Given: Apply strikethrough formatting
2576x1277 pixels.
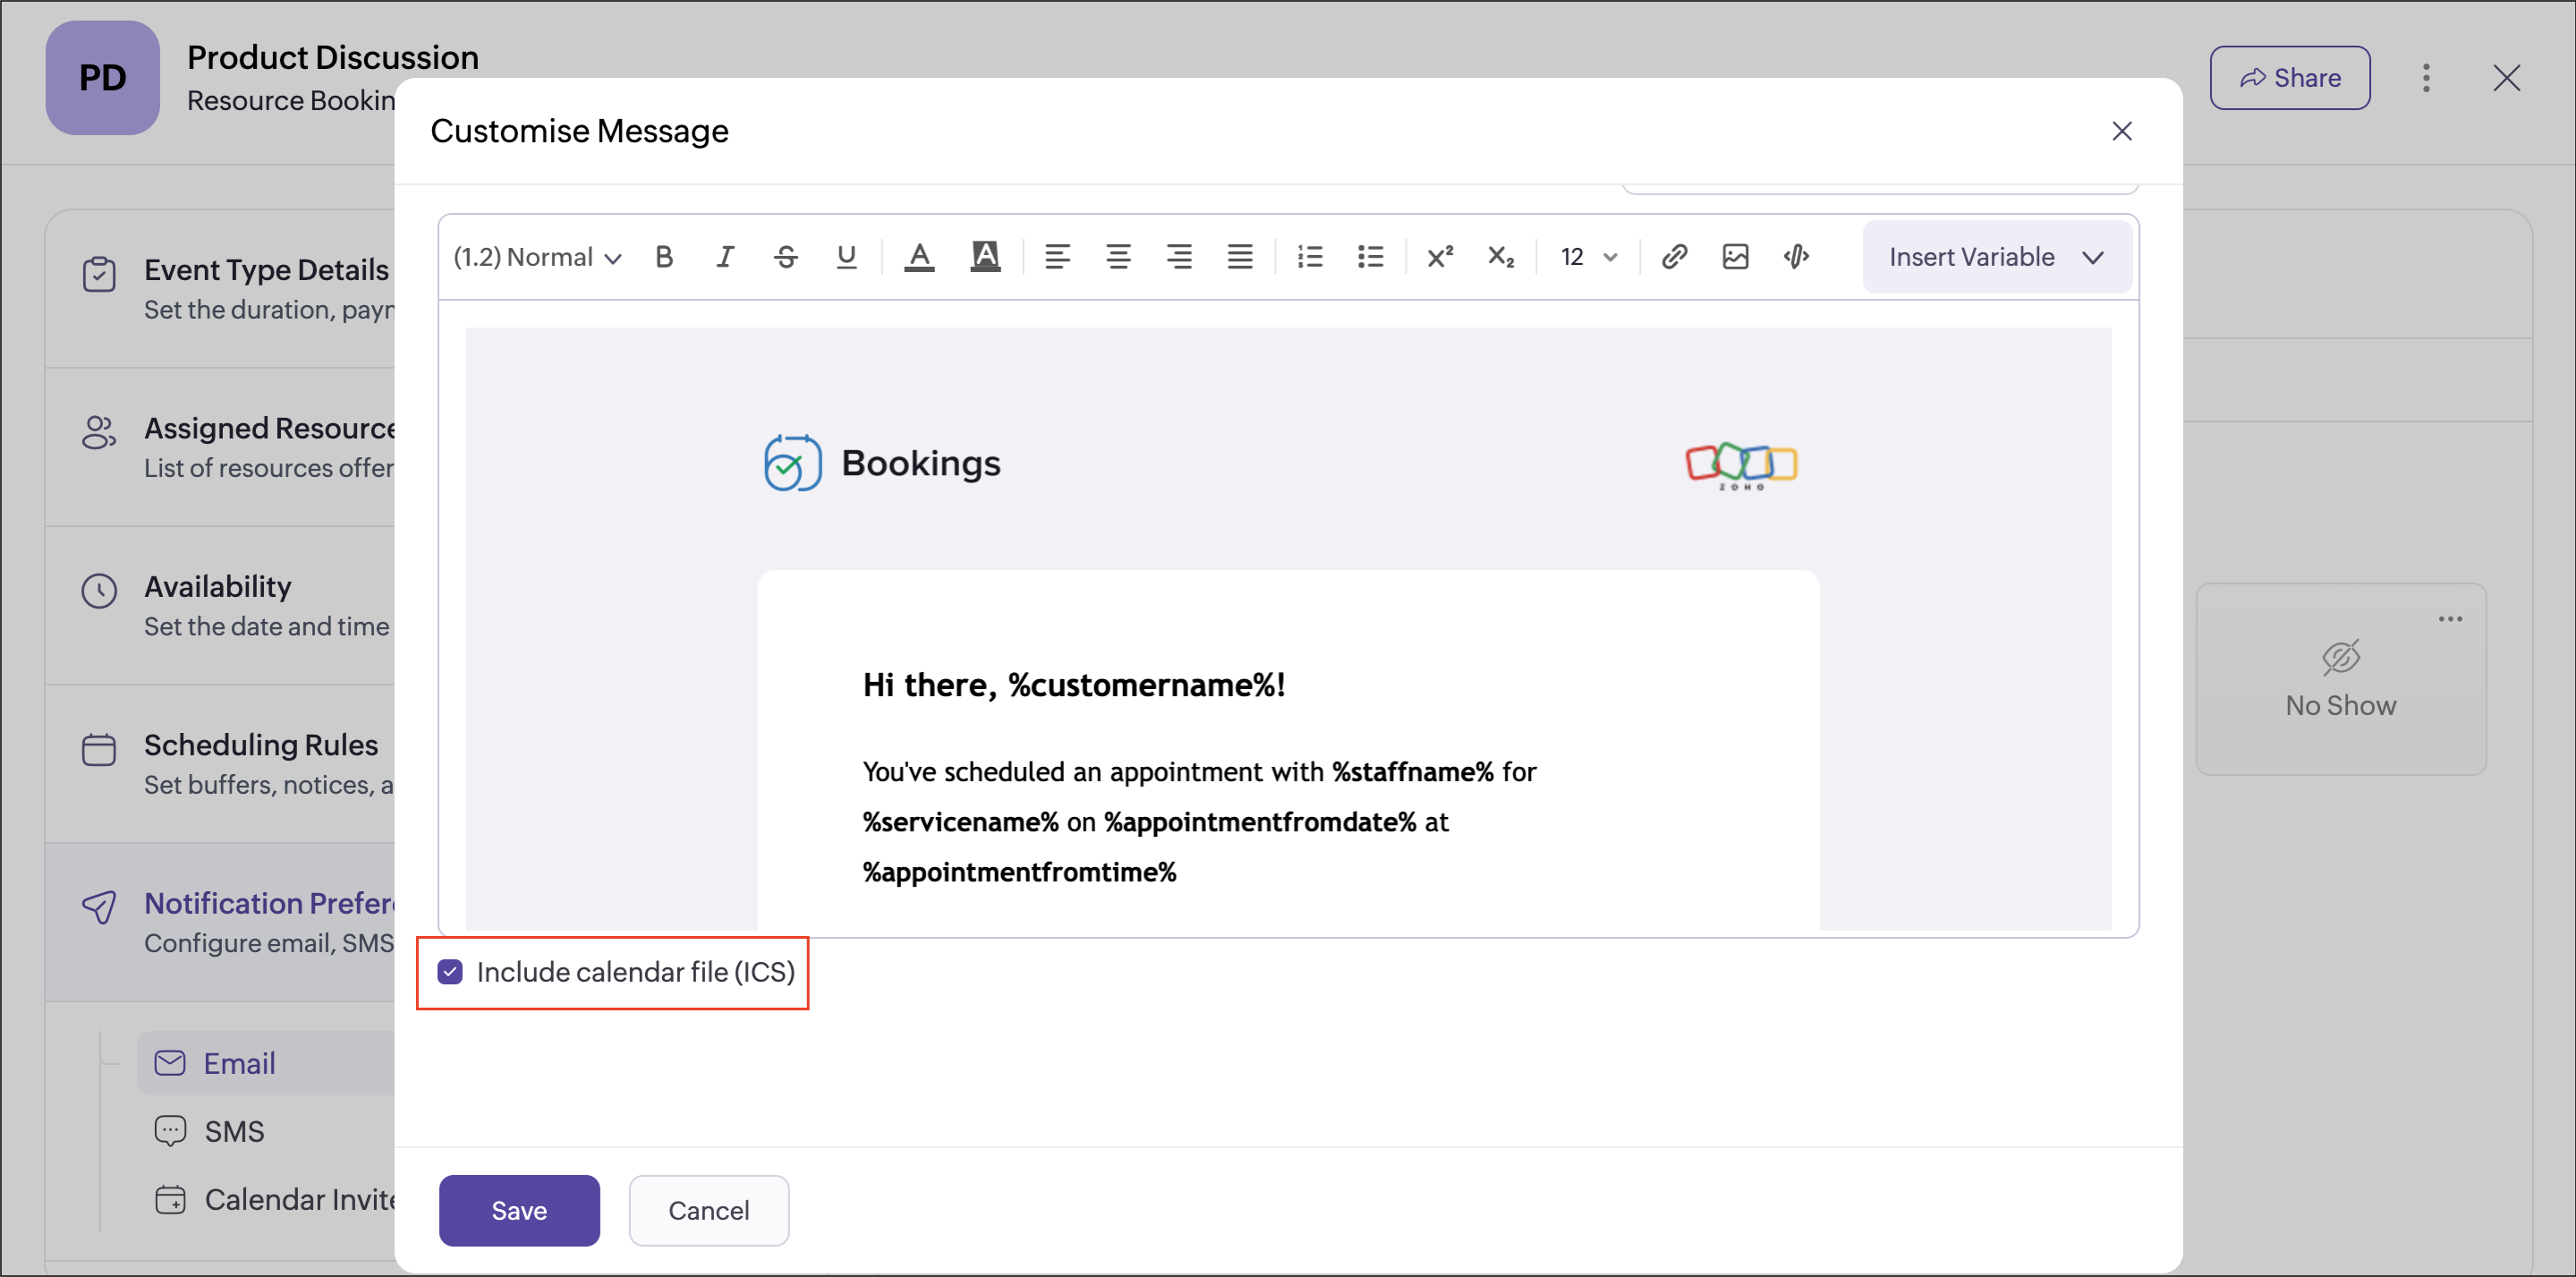Looking at the screenshot, I should [786, 257].
